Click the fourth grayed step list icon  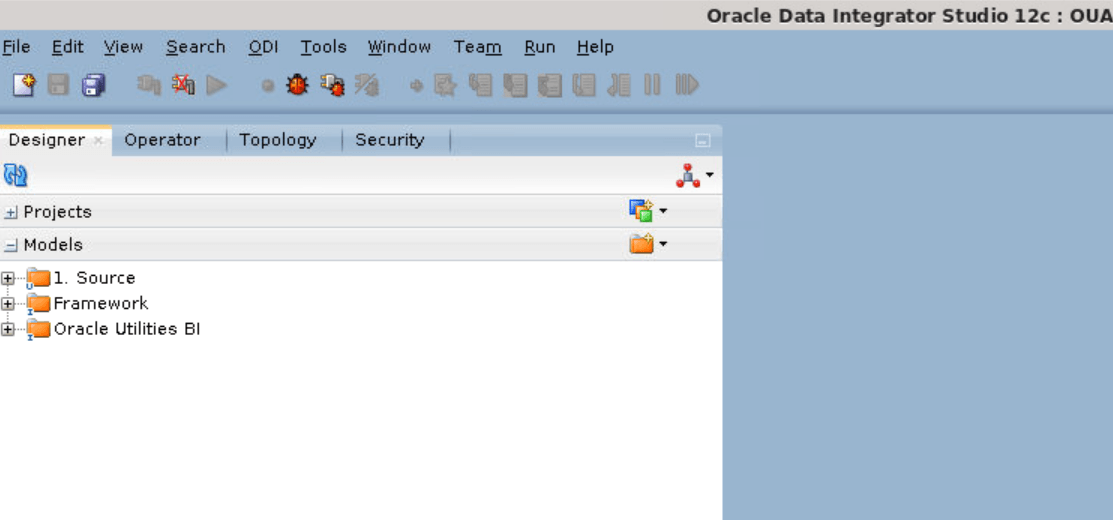(584, 86)
